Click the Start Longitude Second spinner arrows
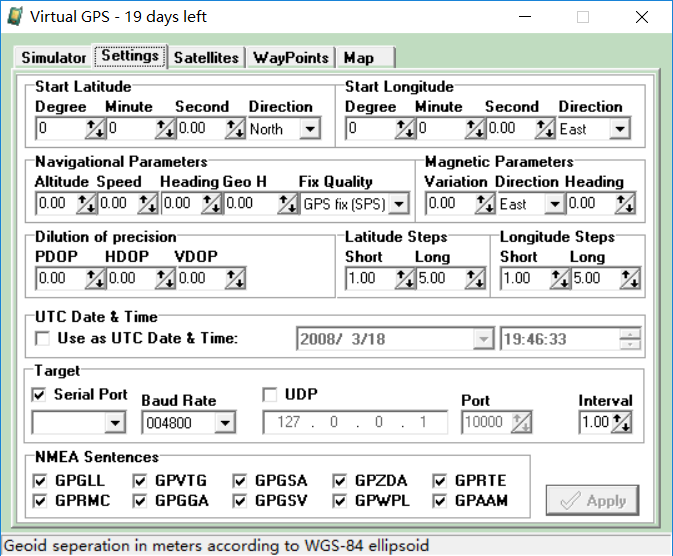The height and width of the screenshot is (556, 673). coord(545,128)
